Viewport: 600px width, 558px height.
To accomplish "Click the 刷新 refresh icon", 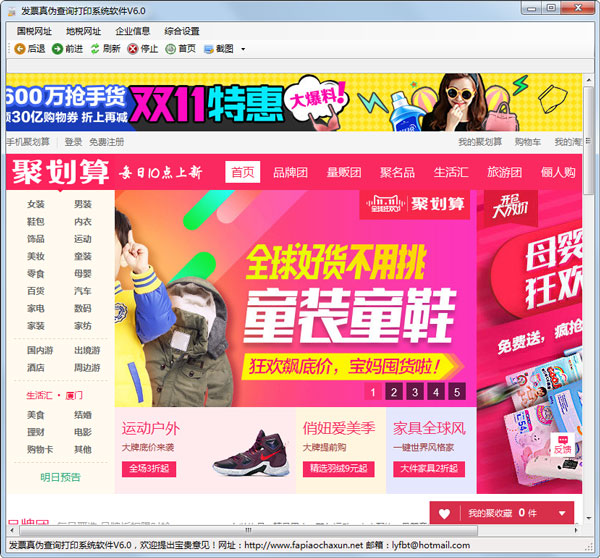I will [x=95, y=49].
